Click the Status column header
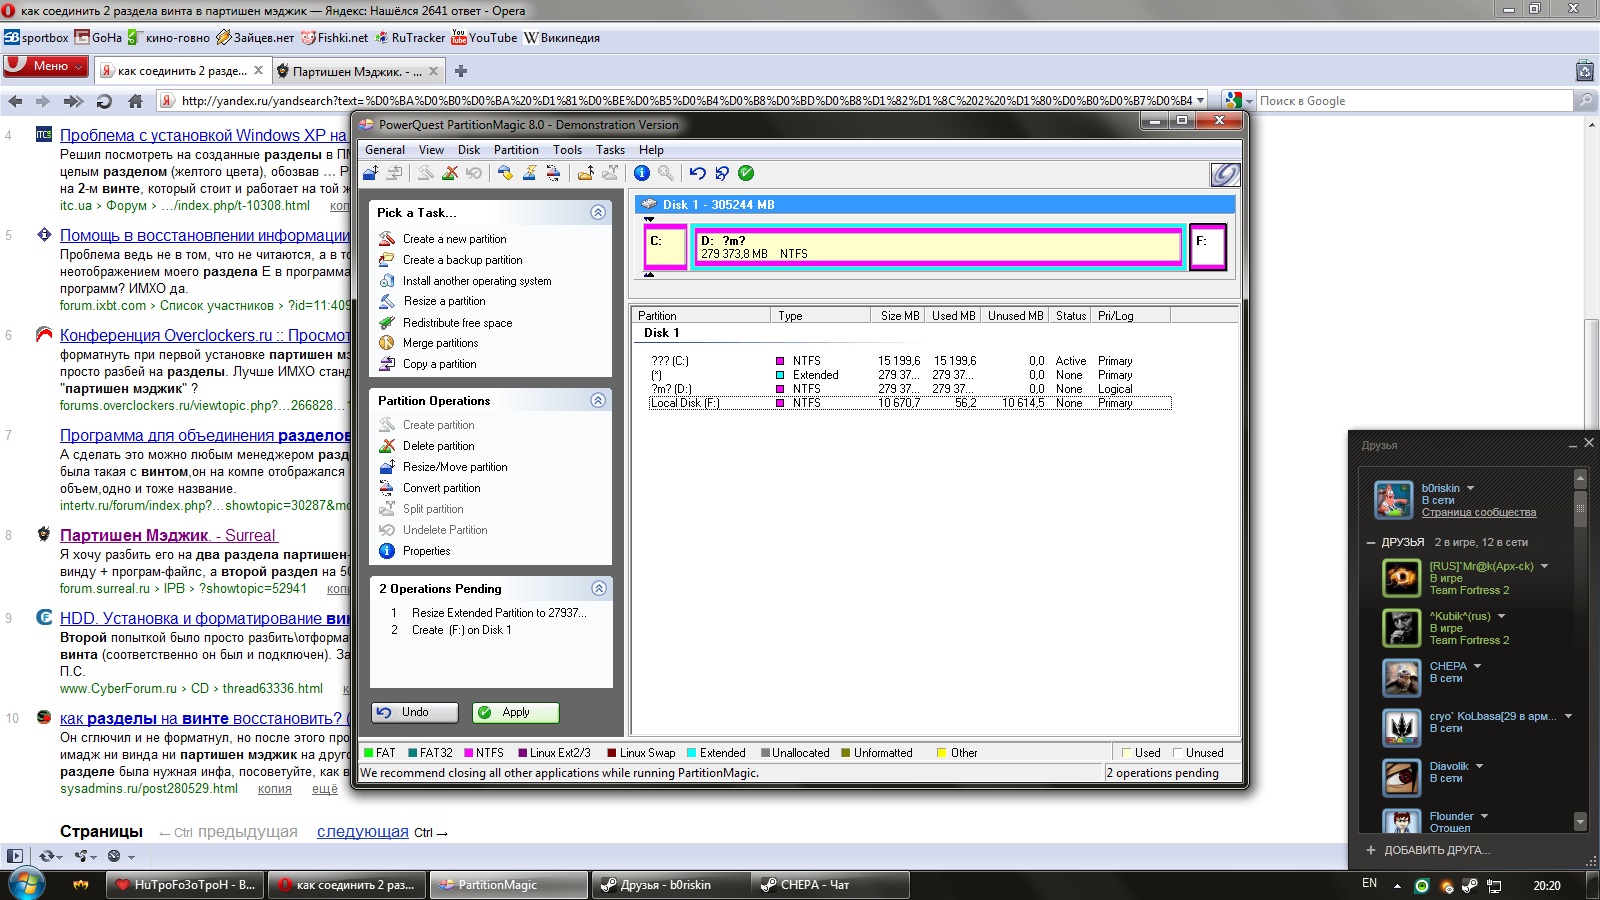This screenshot has height=900, width=1600. point(1070,316)
